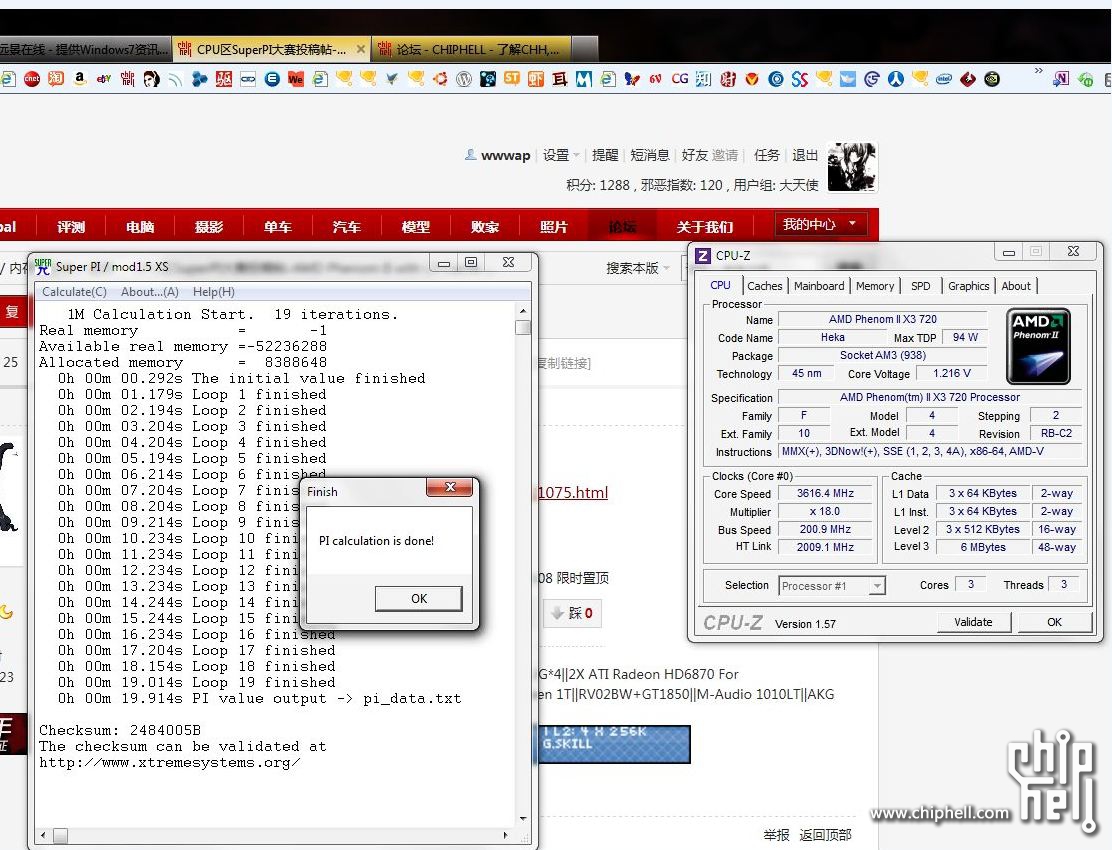Open the 6V bookmark icon
This screenshot has height=850, width=1112.
click(x=655, y=79)
